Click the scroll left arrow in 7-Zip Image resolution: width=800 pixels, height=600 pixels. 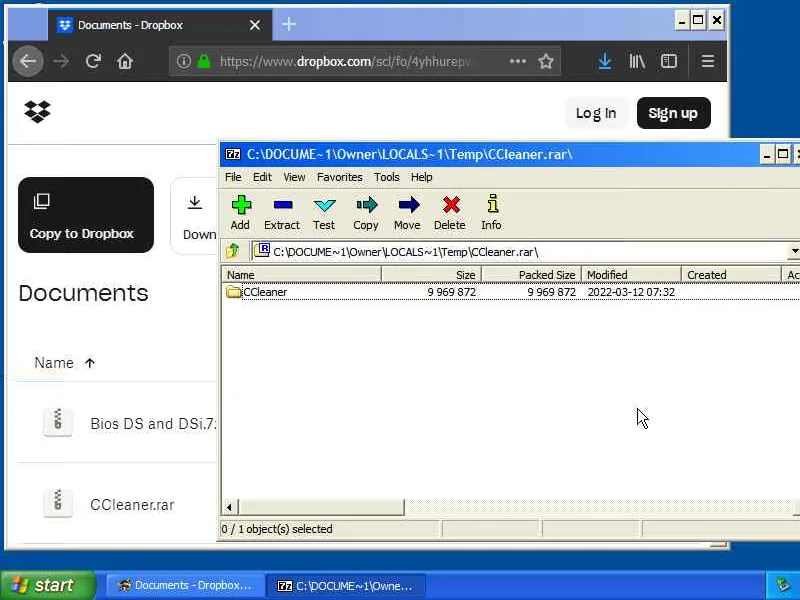click(x=229, y=507)
